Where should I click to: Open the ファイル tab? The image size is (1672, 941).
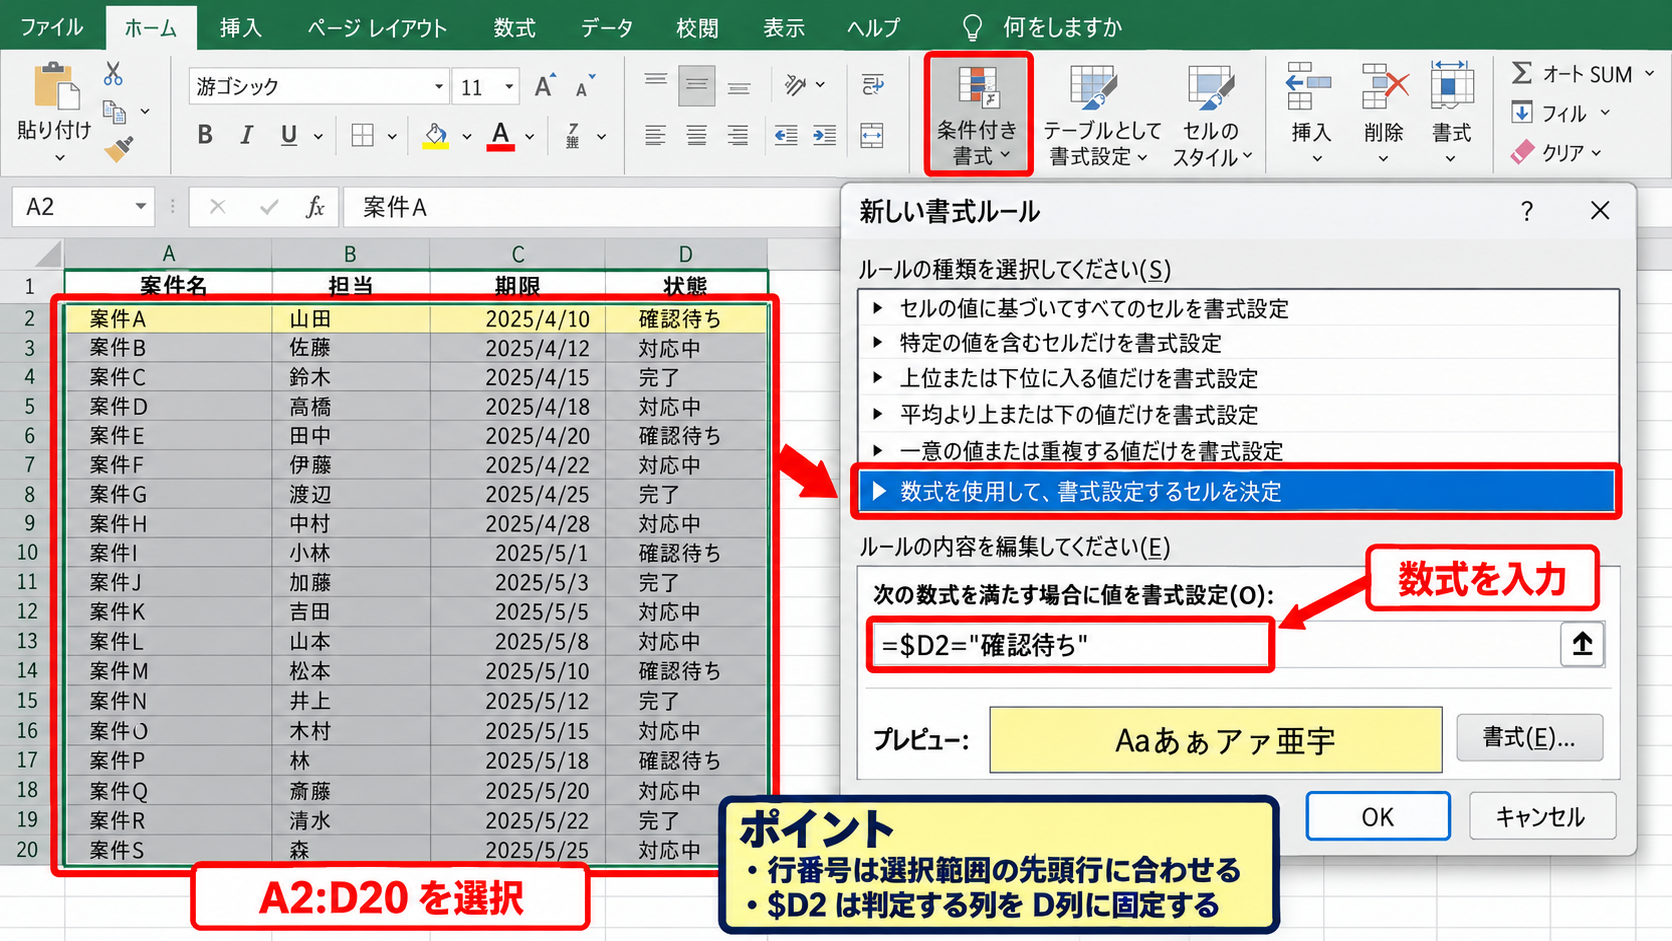[x=52, y=27]
